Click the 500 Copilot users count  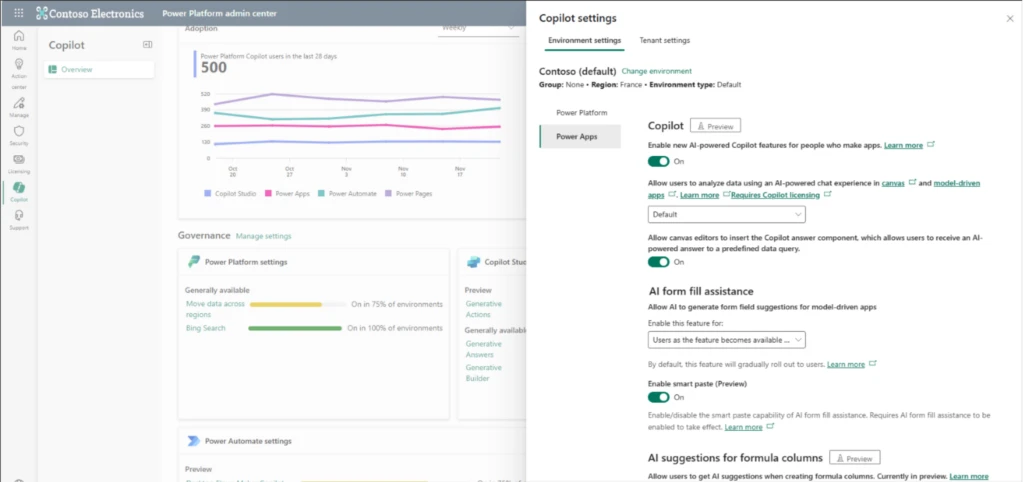pyautogui.click(x=214, y=67)
